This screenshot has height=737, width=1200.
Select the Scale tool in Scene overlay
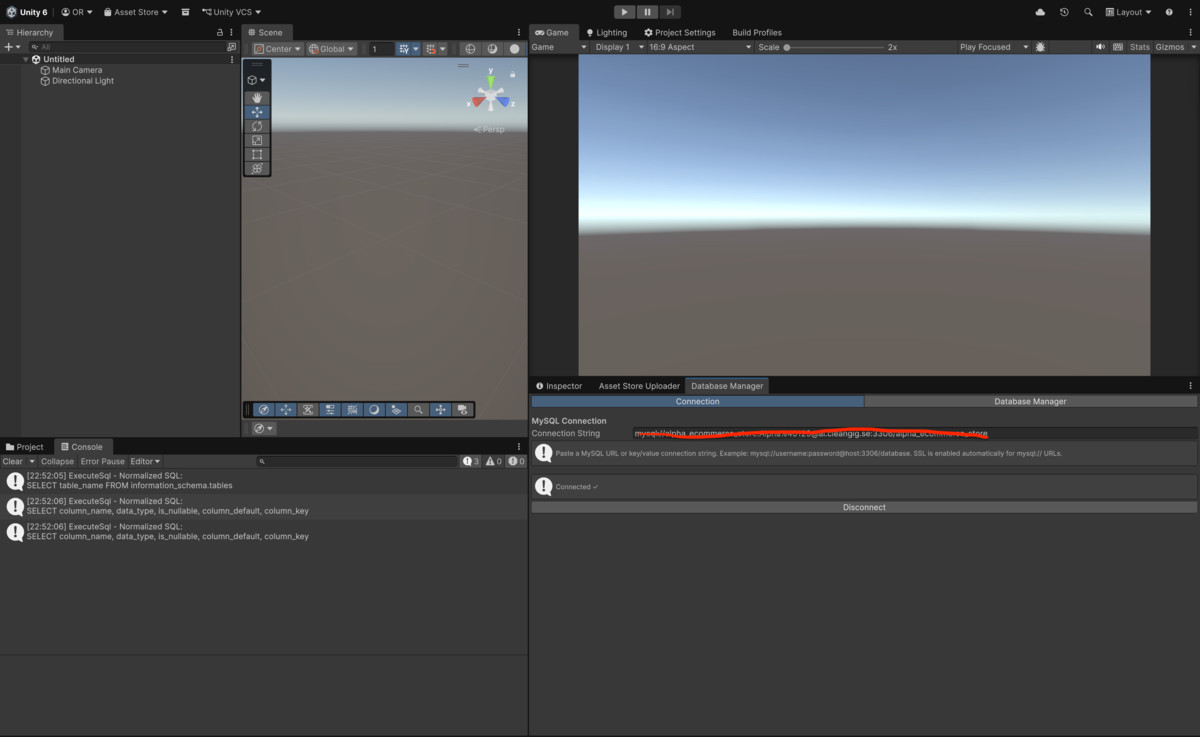[257, 140]
